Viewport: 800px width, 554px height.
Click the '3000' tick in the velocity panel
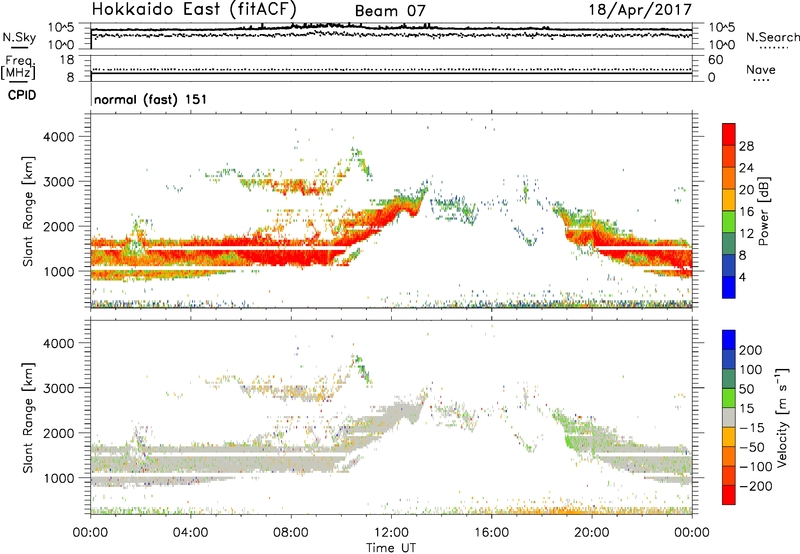click(58, 388)
